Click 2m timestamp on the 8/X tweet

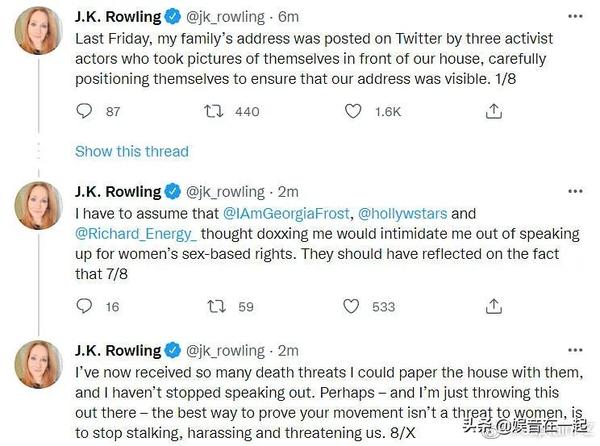tap(288, 350)
